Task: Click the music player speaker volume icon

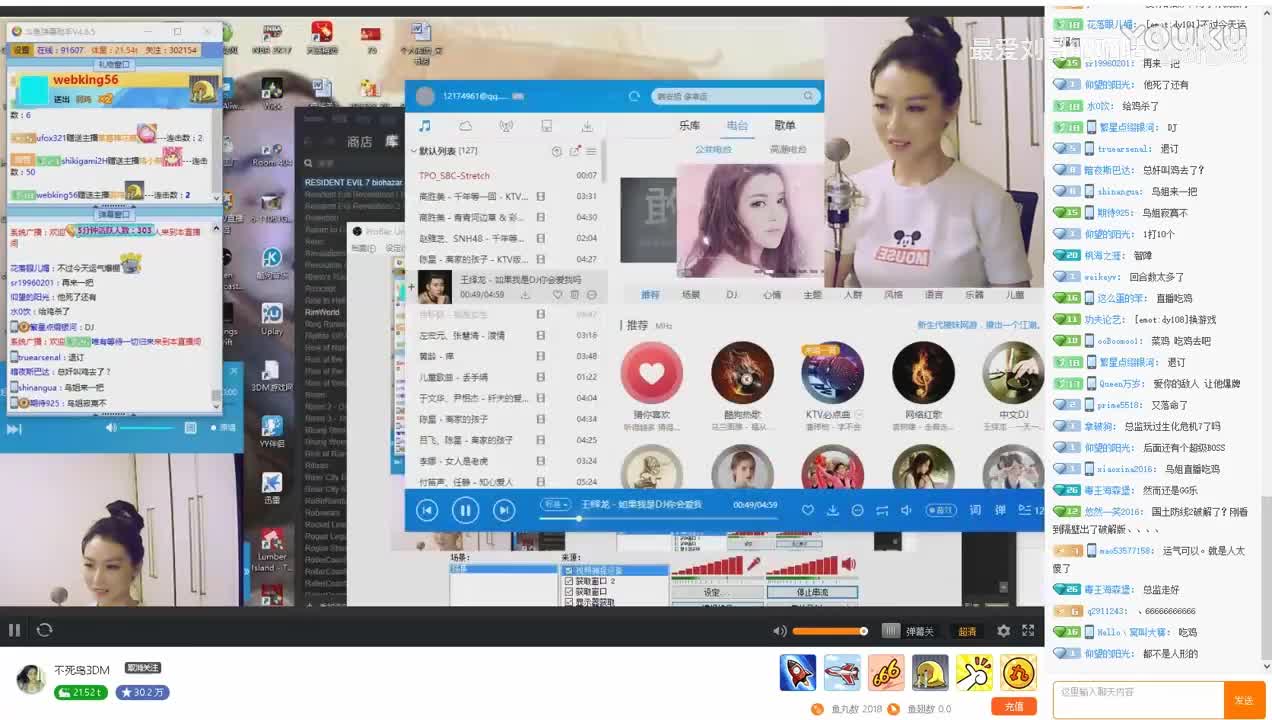Action: [x=906, y=510]
